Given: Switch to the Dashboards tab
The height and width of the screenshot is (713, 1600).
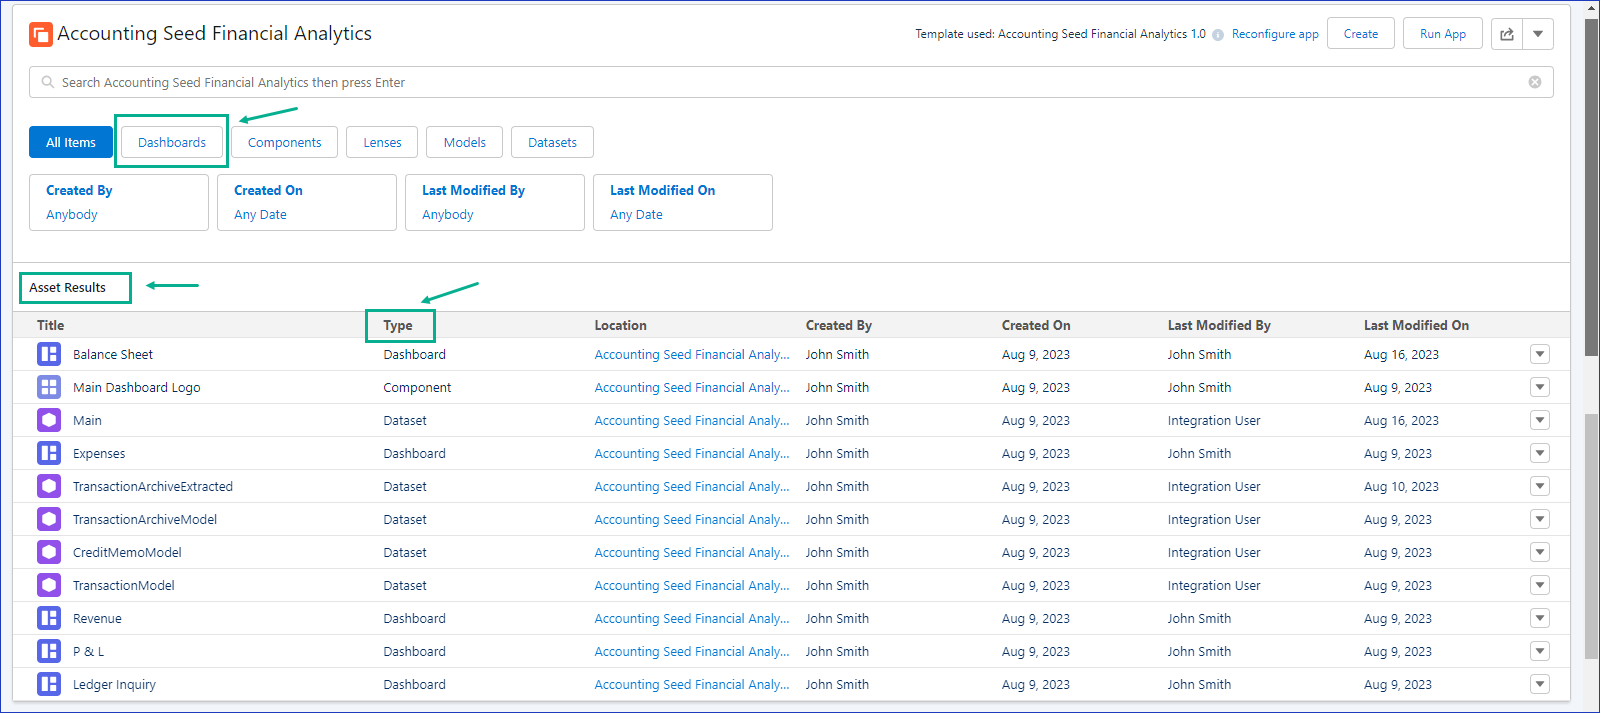Looking at the screenshot, I should [x=172, y=142].
